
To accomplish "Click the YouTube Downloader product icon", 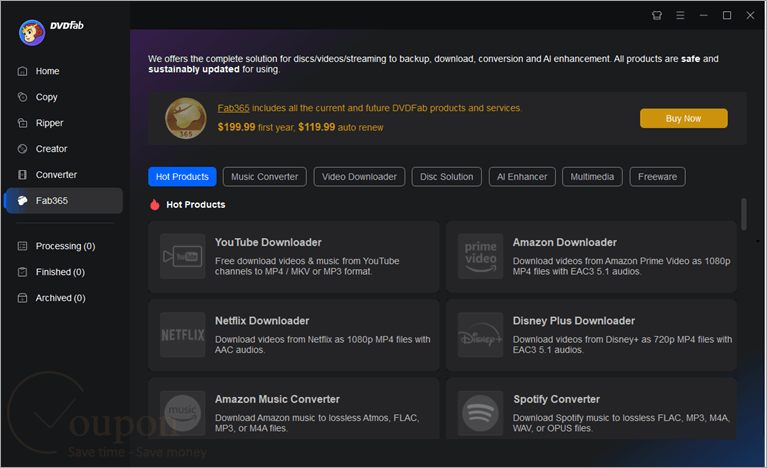I will point(182,256).
